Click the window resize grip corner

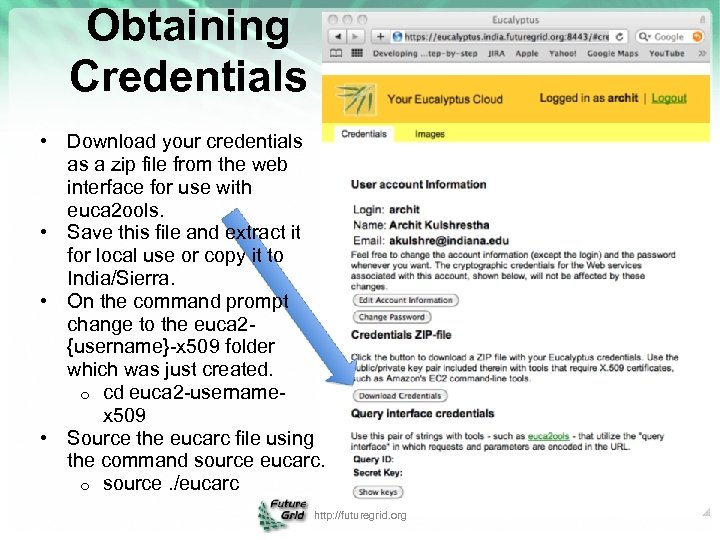click(706, 512)
